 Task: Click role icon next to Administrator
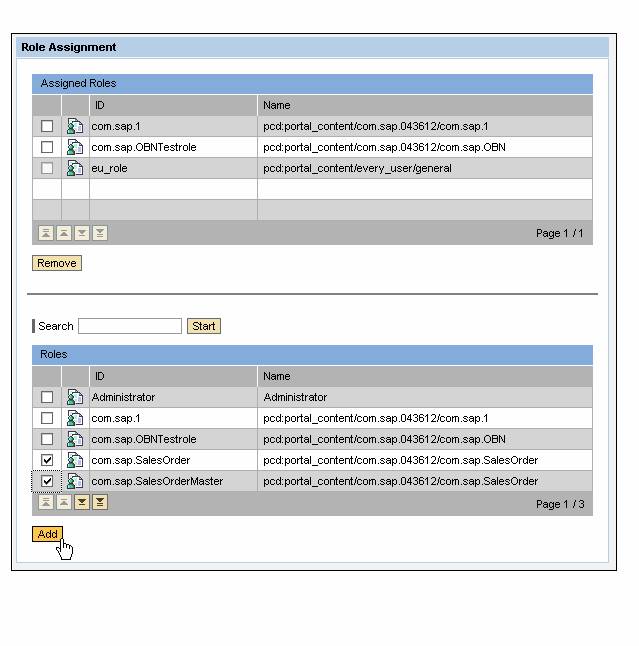coord(75,398)
